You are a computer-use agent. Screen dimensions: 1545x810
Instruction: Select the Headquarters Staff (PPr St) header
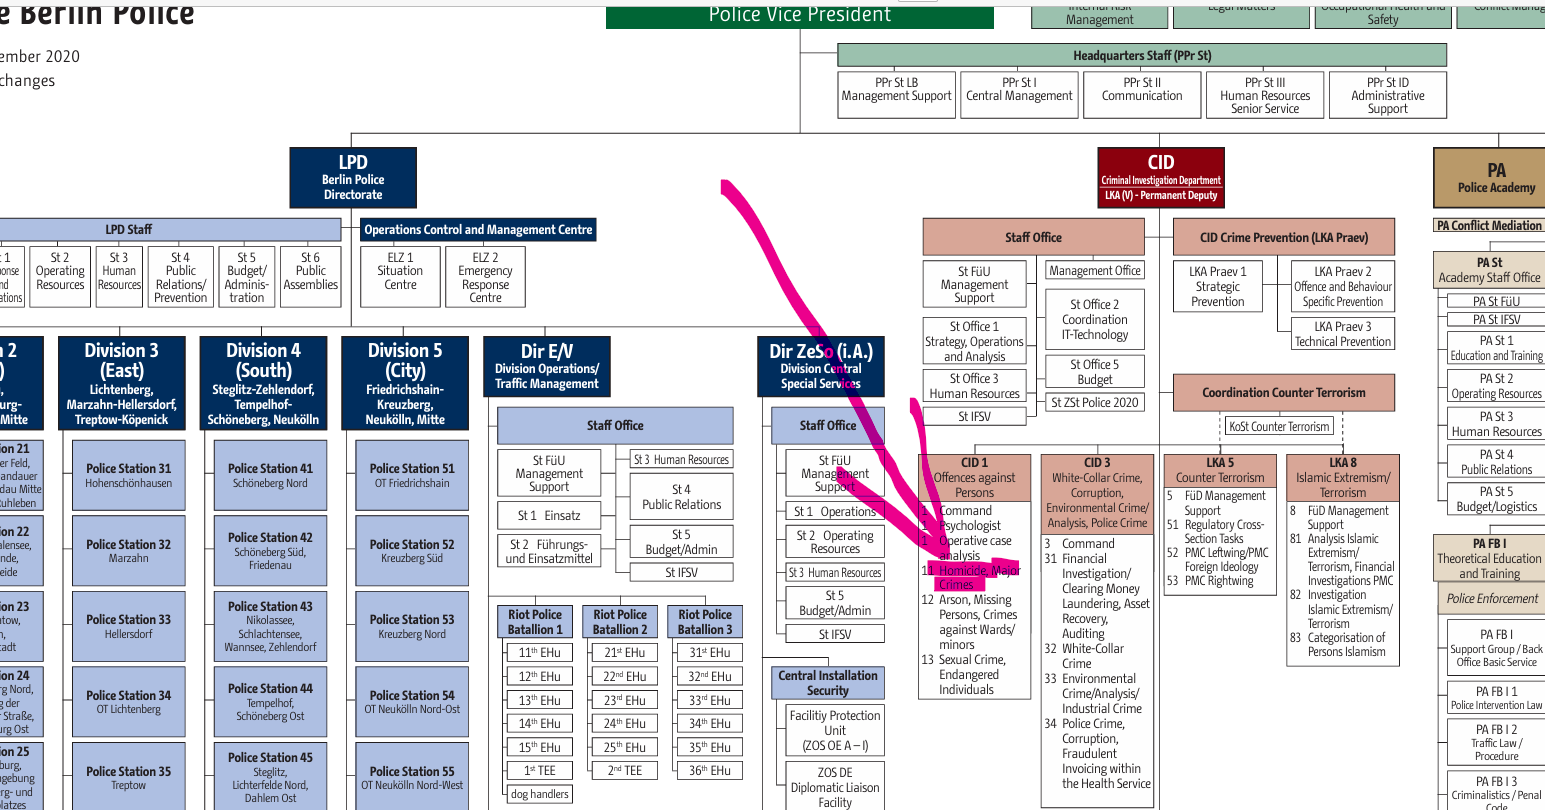point(1142,55)
